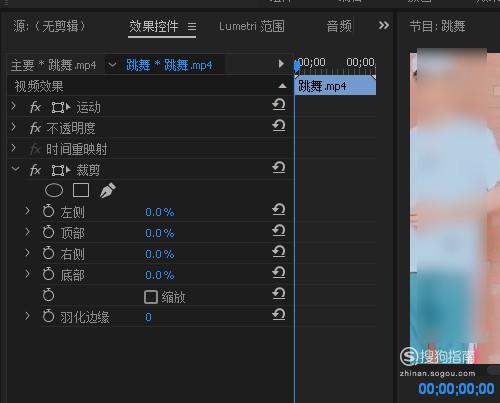
Task: Toggle animation stopwatch for 右侧
Action: (48, 253)
